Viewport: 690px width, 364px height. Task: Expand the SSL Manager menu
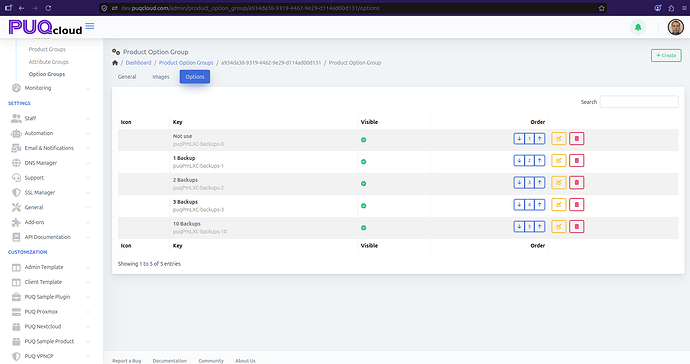click(51, 193)
